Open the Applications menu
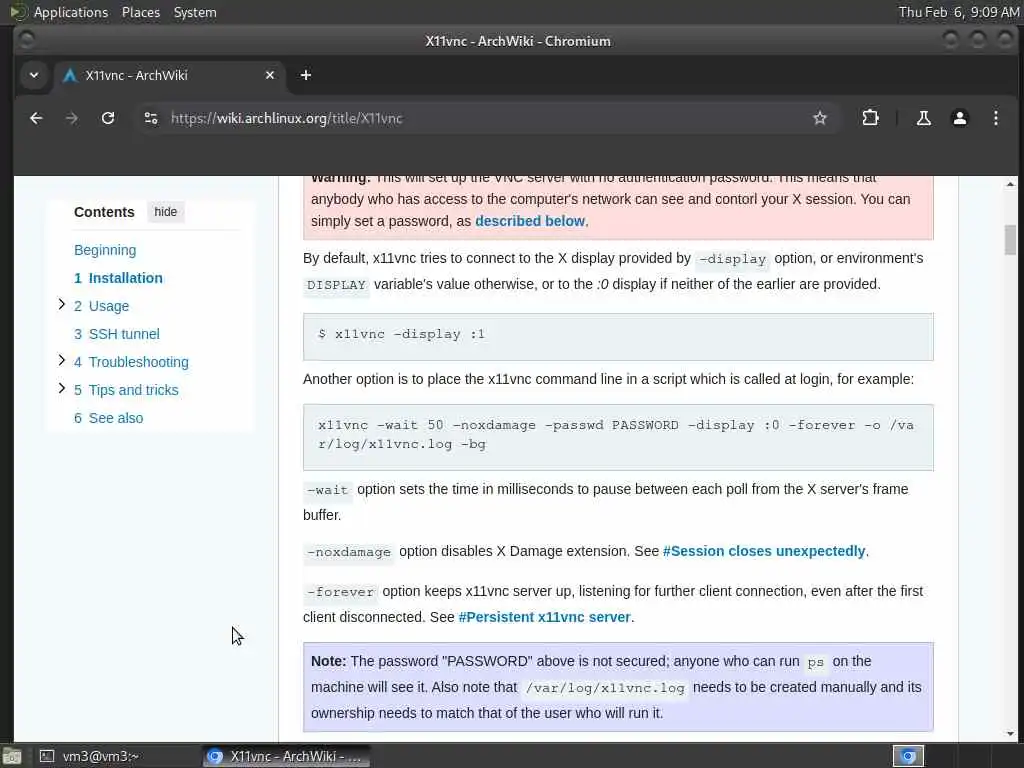The image size is (1024, 768). [71, 12]
